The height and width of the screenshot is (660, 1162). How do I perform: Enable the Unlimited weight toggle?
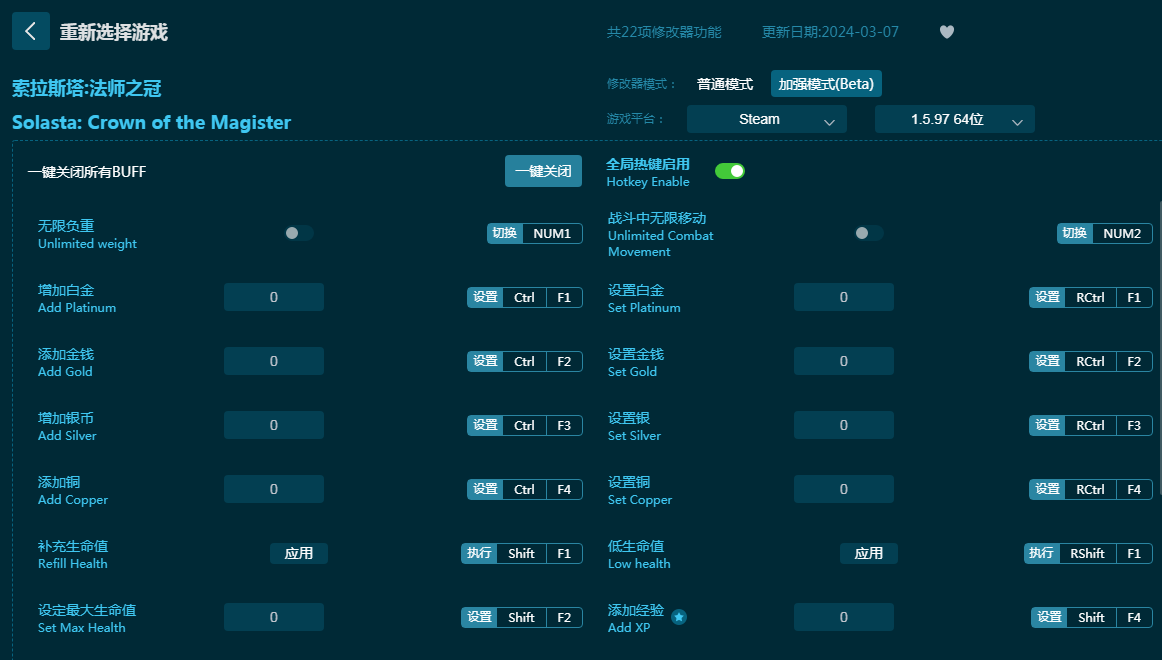click(299, 233)
